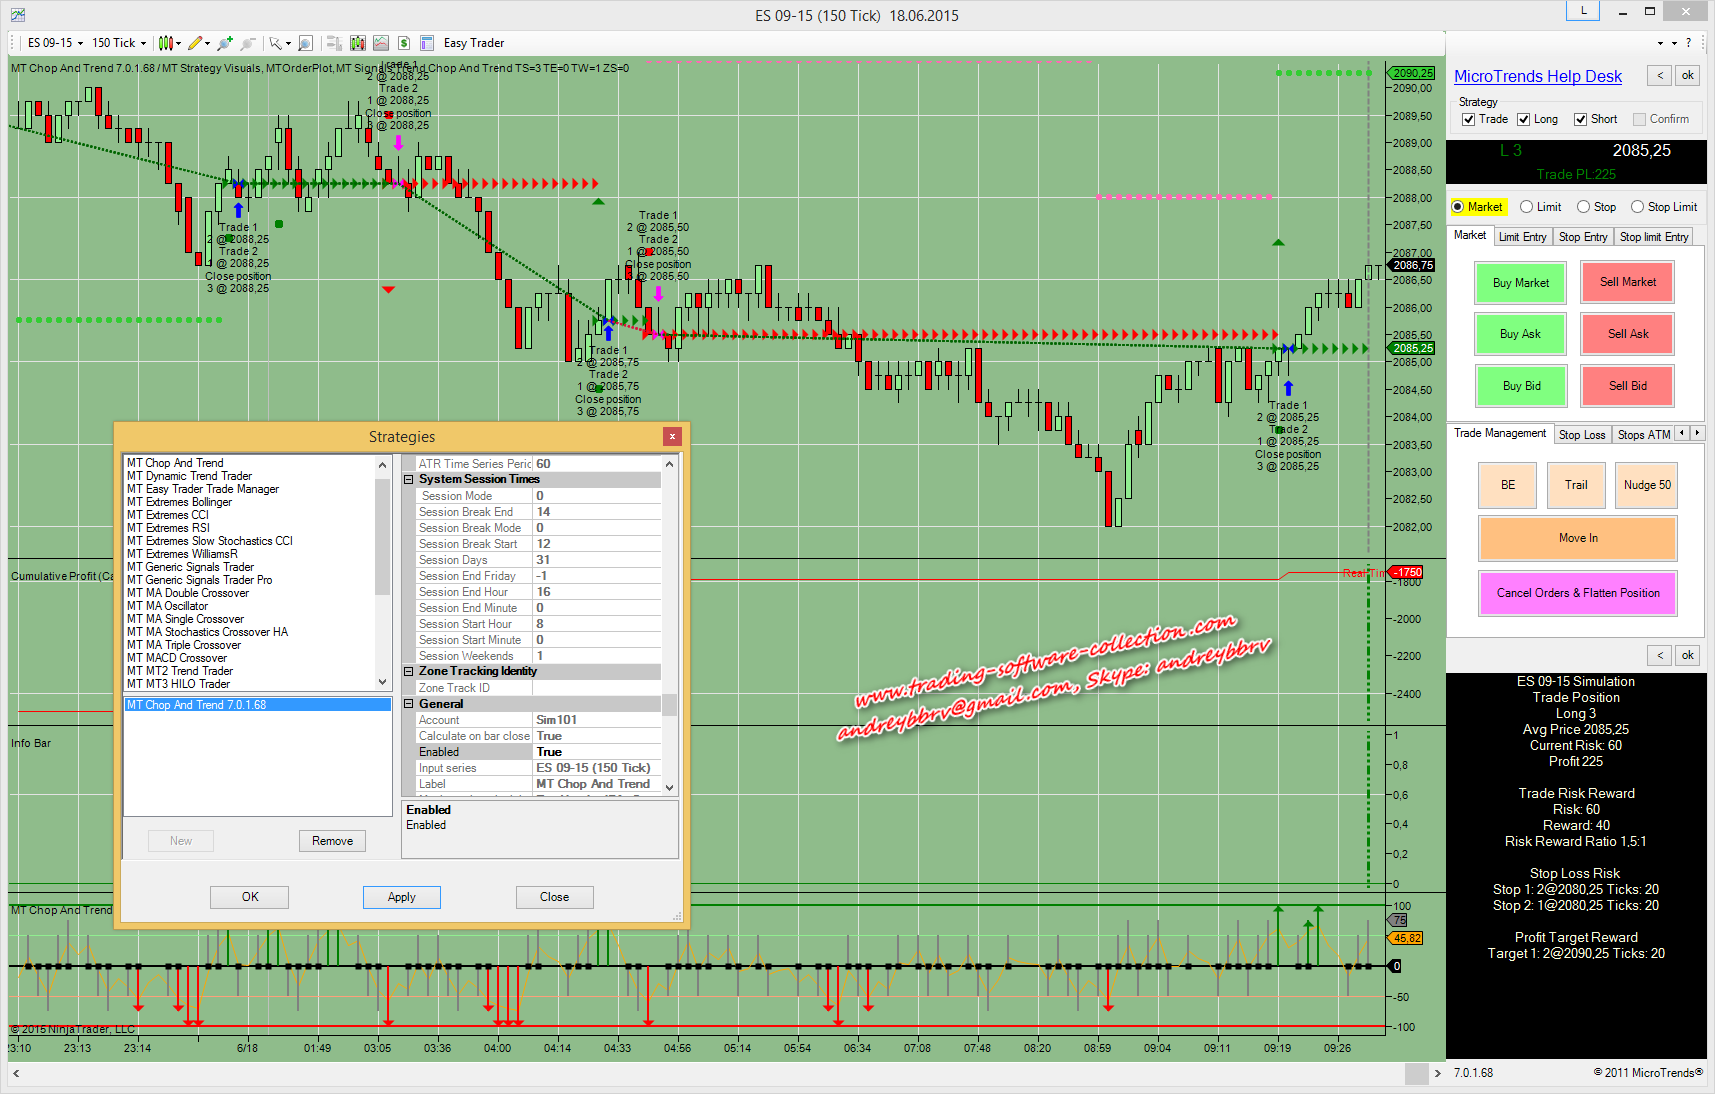Click the green dollar Chart Trader icon
1715x1094 pixels.
404,43
